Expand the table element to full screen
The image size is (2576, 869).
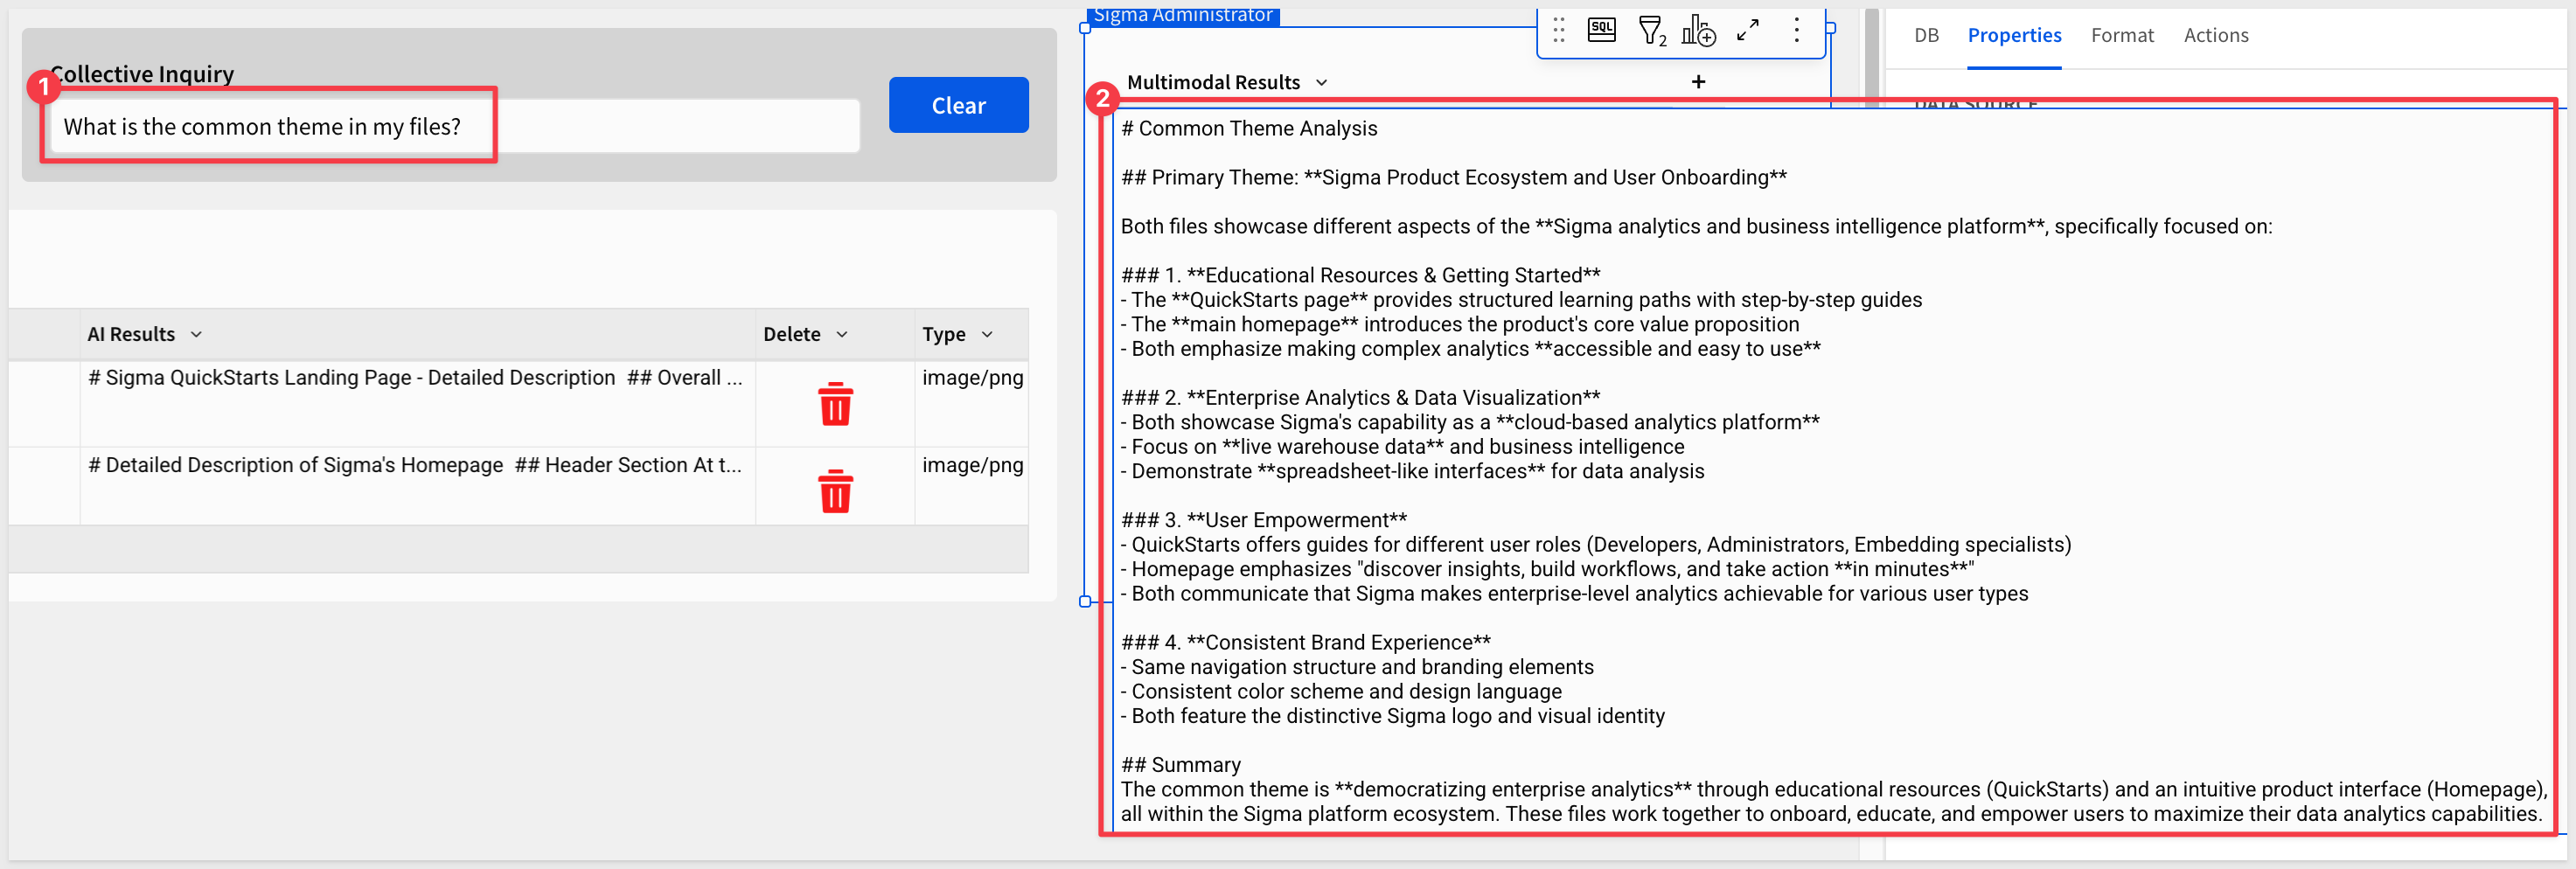pos(1747,31)
